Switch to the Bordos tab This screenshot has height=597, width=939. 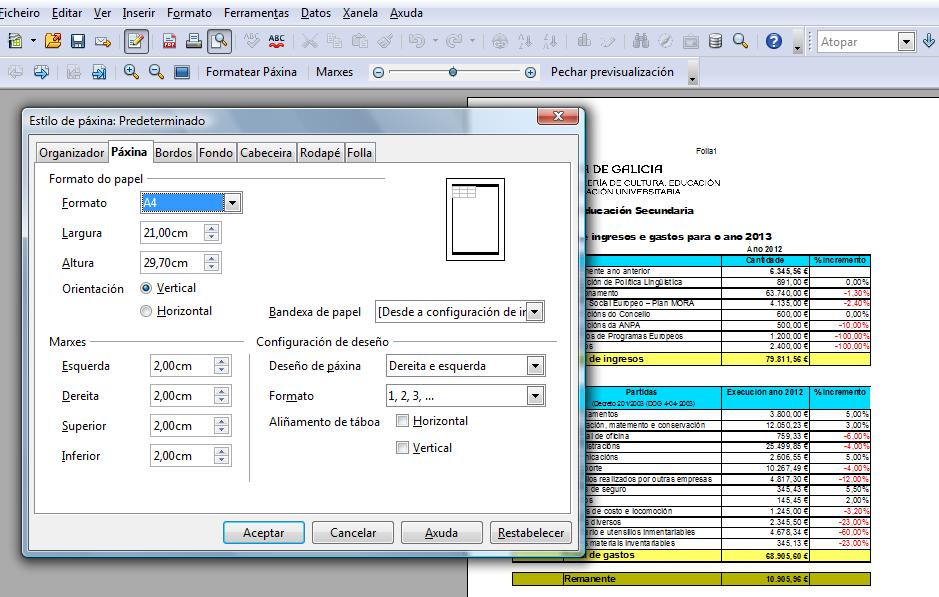[x=174, y=153]
